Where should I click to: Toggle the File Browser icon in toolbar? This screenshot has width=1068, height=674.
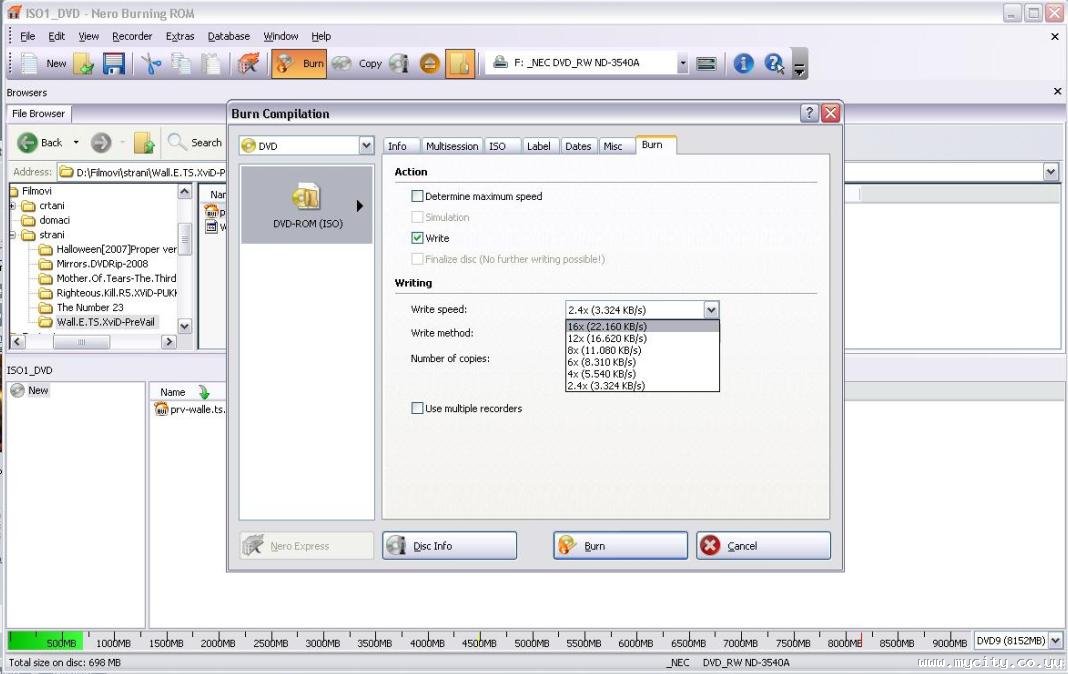(460, 64)
